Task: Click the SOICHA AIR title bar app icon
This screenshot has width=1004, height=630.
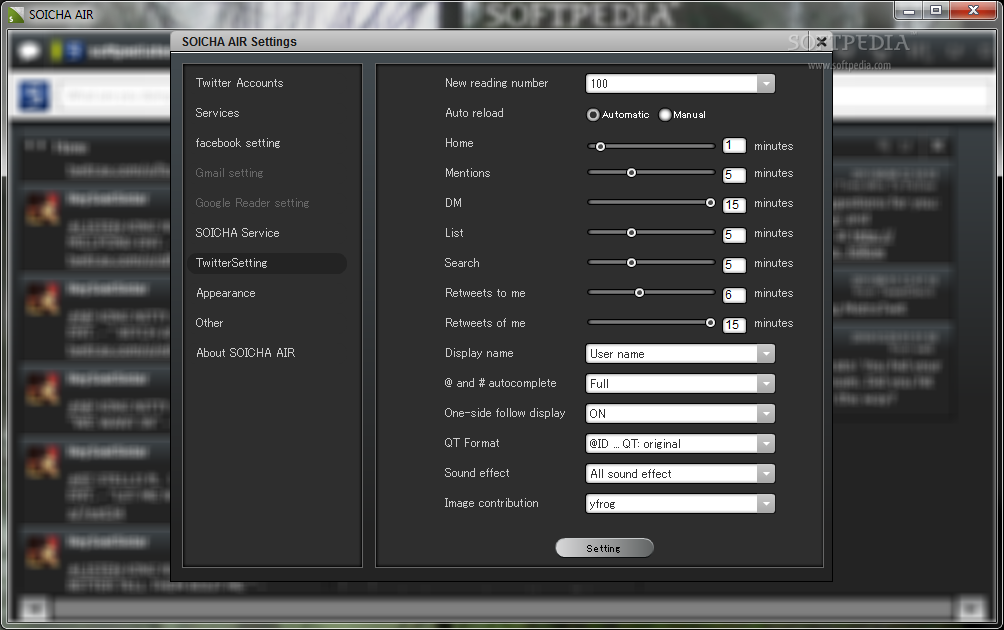Action: pyautogui.click(x=16, y=14)
